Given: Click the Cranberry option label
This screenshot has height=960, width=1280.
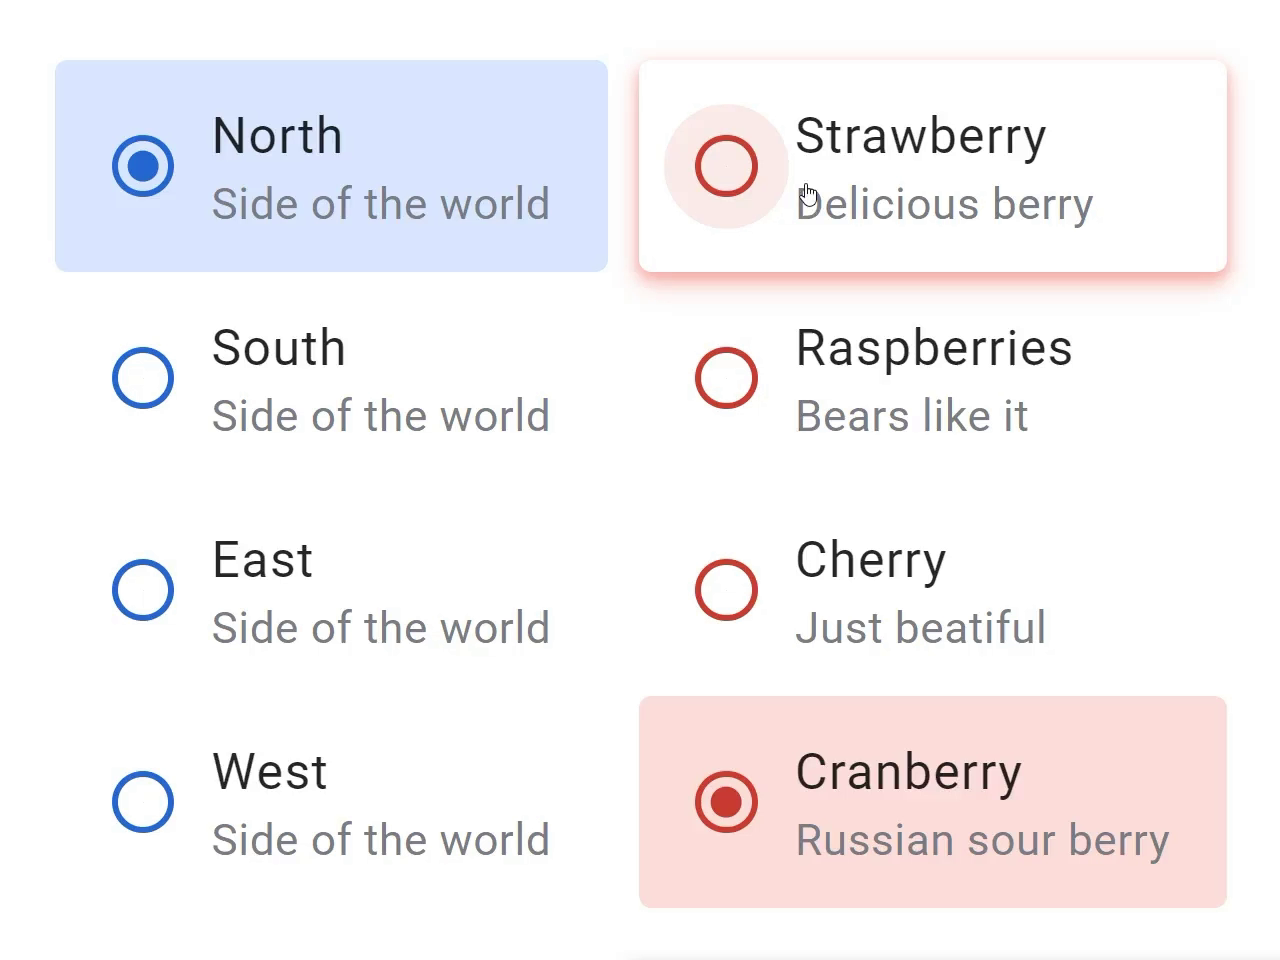Looking at the screenshot, I should click(908, 772).
